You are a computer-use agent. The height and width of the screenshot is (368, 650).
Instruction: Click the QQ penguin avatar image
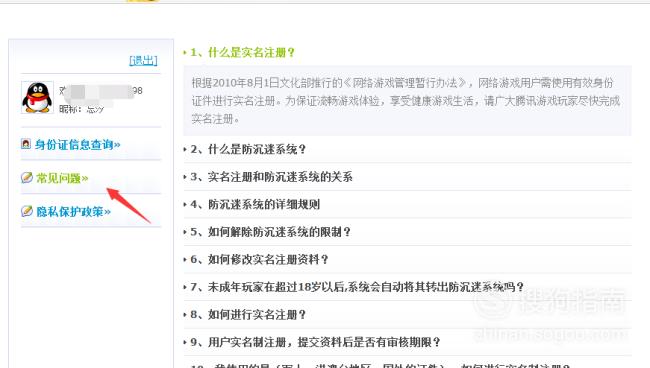click(37, 97)
